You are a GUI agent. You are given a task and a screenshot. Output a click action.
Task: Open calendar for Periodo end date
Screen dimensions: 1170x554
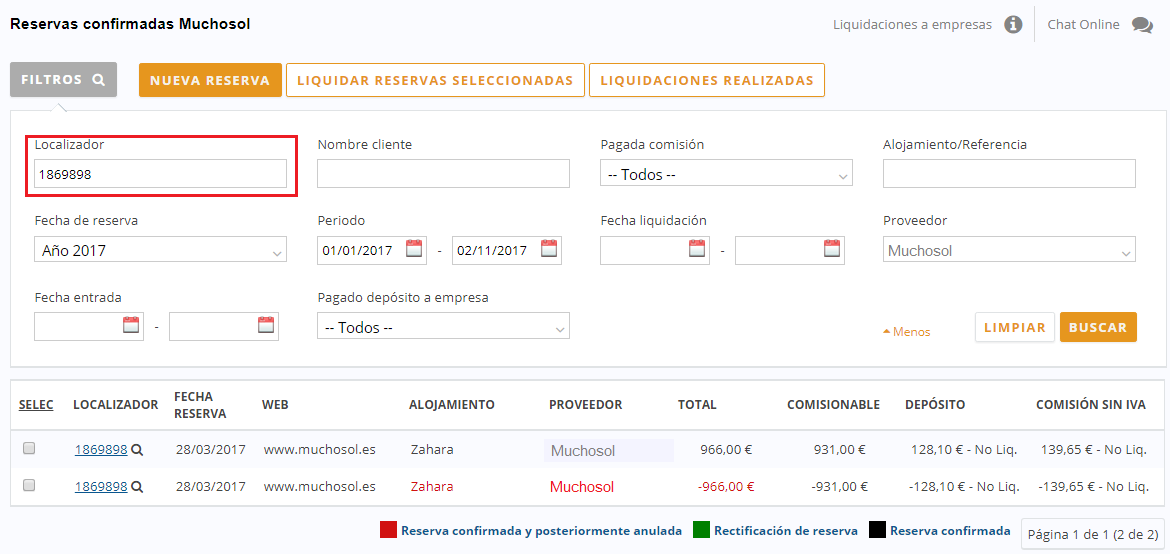click(x=549, y=250)
